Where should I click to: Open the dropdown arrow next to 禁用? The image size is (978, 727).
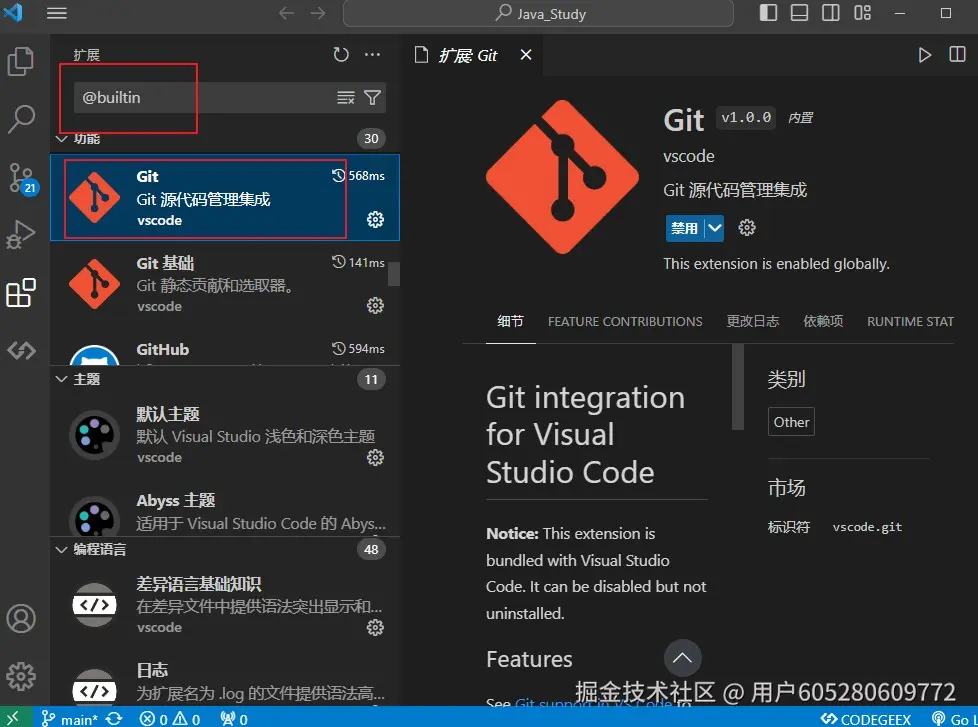click(714, 228)
